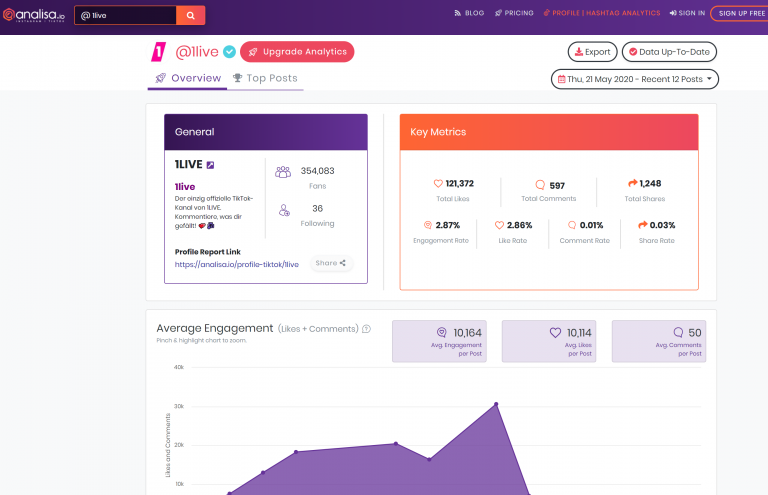
Task: Click the Total Shares label
Action: tap(645, 199)
